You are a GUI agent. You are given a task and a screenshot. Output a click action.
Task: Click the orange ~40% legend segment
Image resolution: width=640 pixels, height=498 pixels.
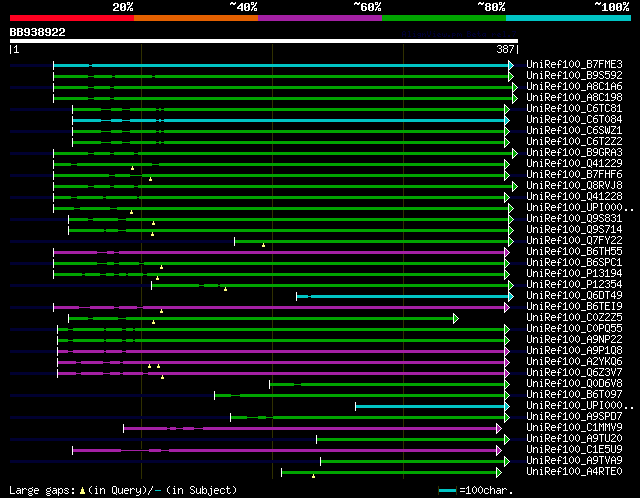(x=195, y=17)
